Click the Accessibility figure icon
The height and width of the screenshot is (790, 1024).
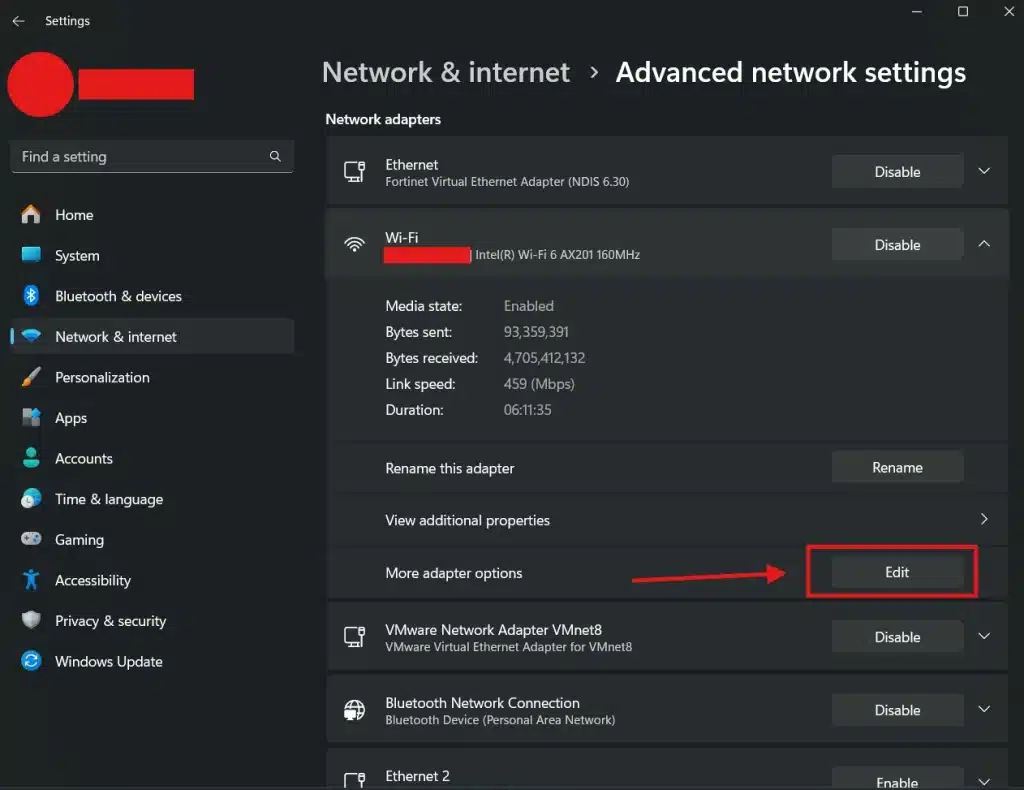point(31,580)
